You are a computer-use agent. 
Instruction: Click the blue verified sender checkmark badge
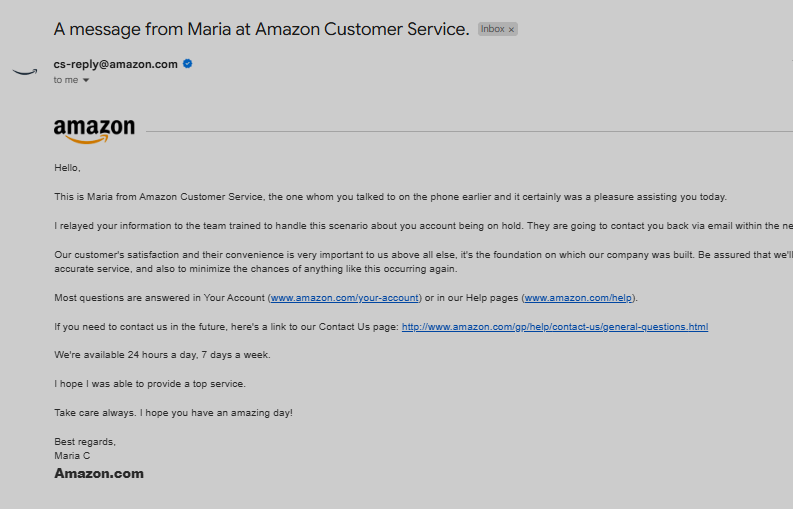point(188,64)
